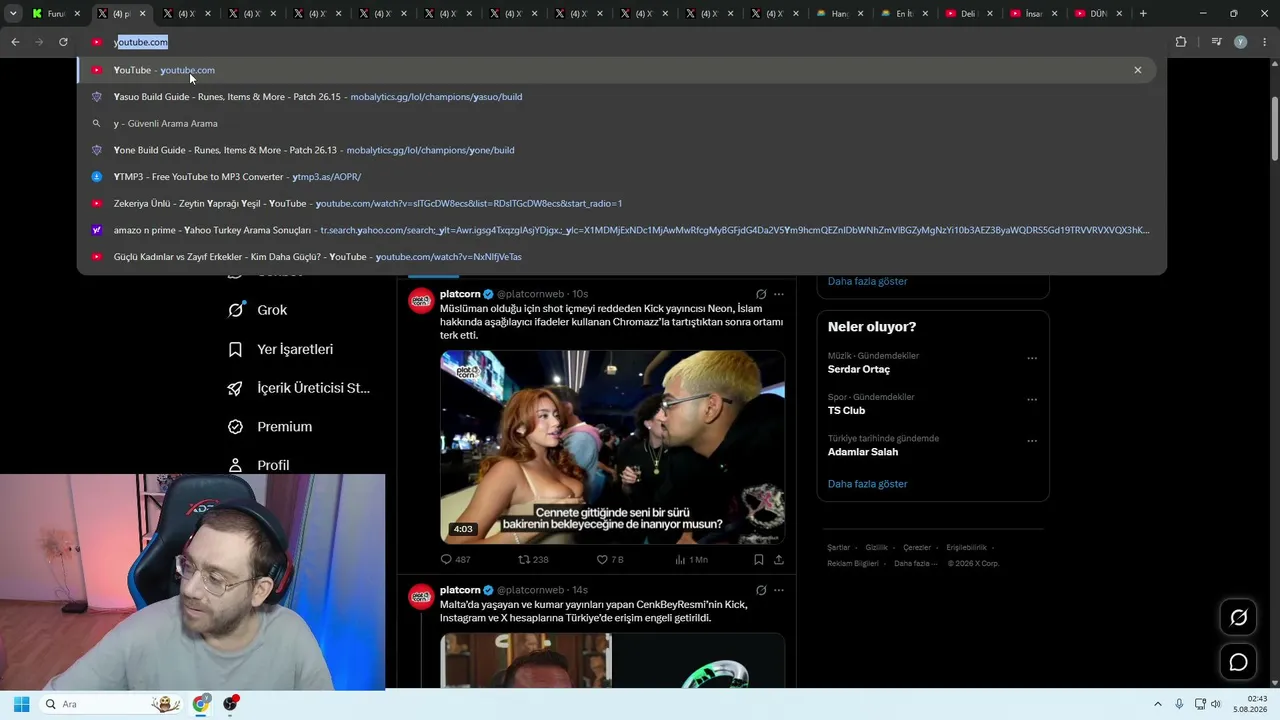The height and width of the screenshot is (720, 1280).
Task: Switch to the İnsar YouTube tab
Action: 1034,14
